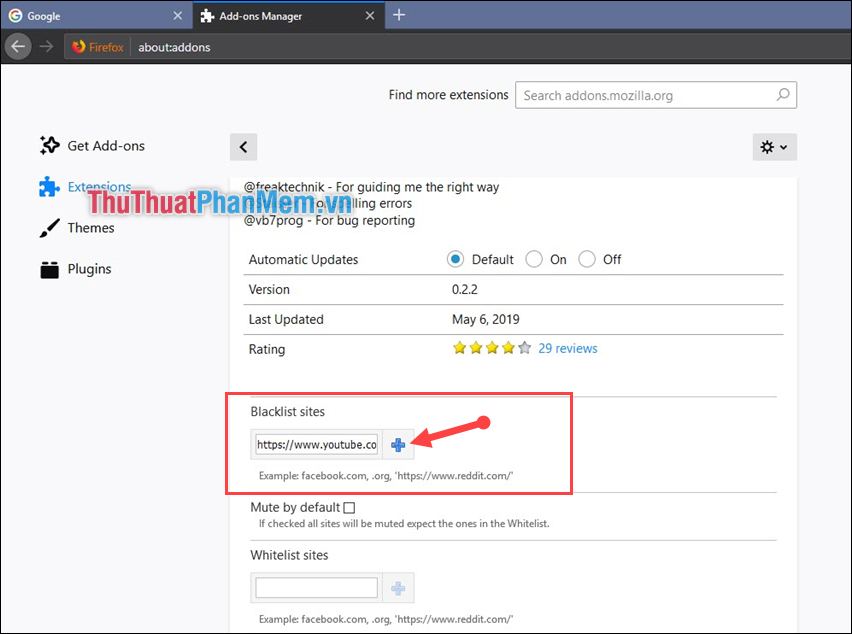852x634 pixels.
Task: Open a new tab with the plus button
Action: click(x=399, y=15)
